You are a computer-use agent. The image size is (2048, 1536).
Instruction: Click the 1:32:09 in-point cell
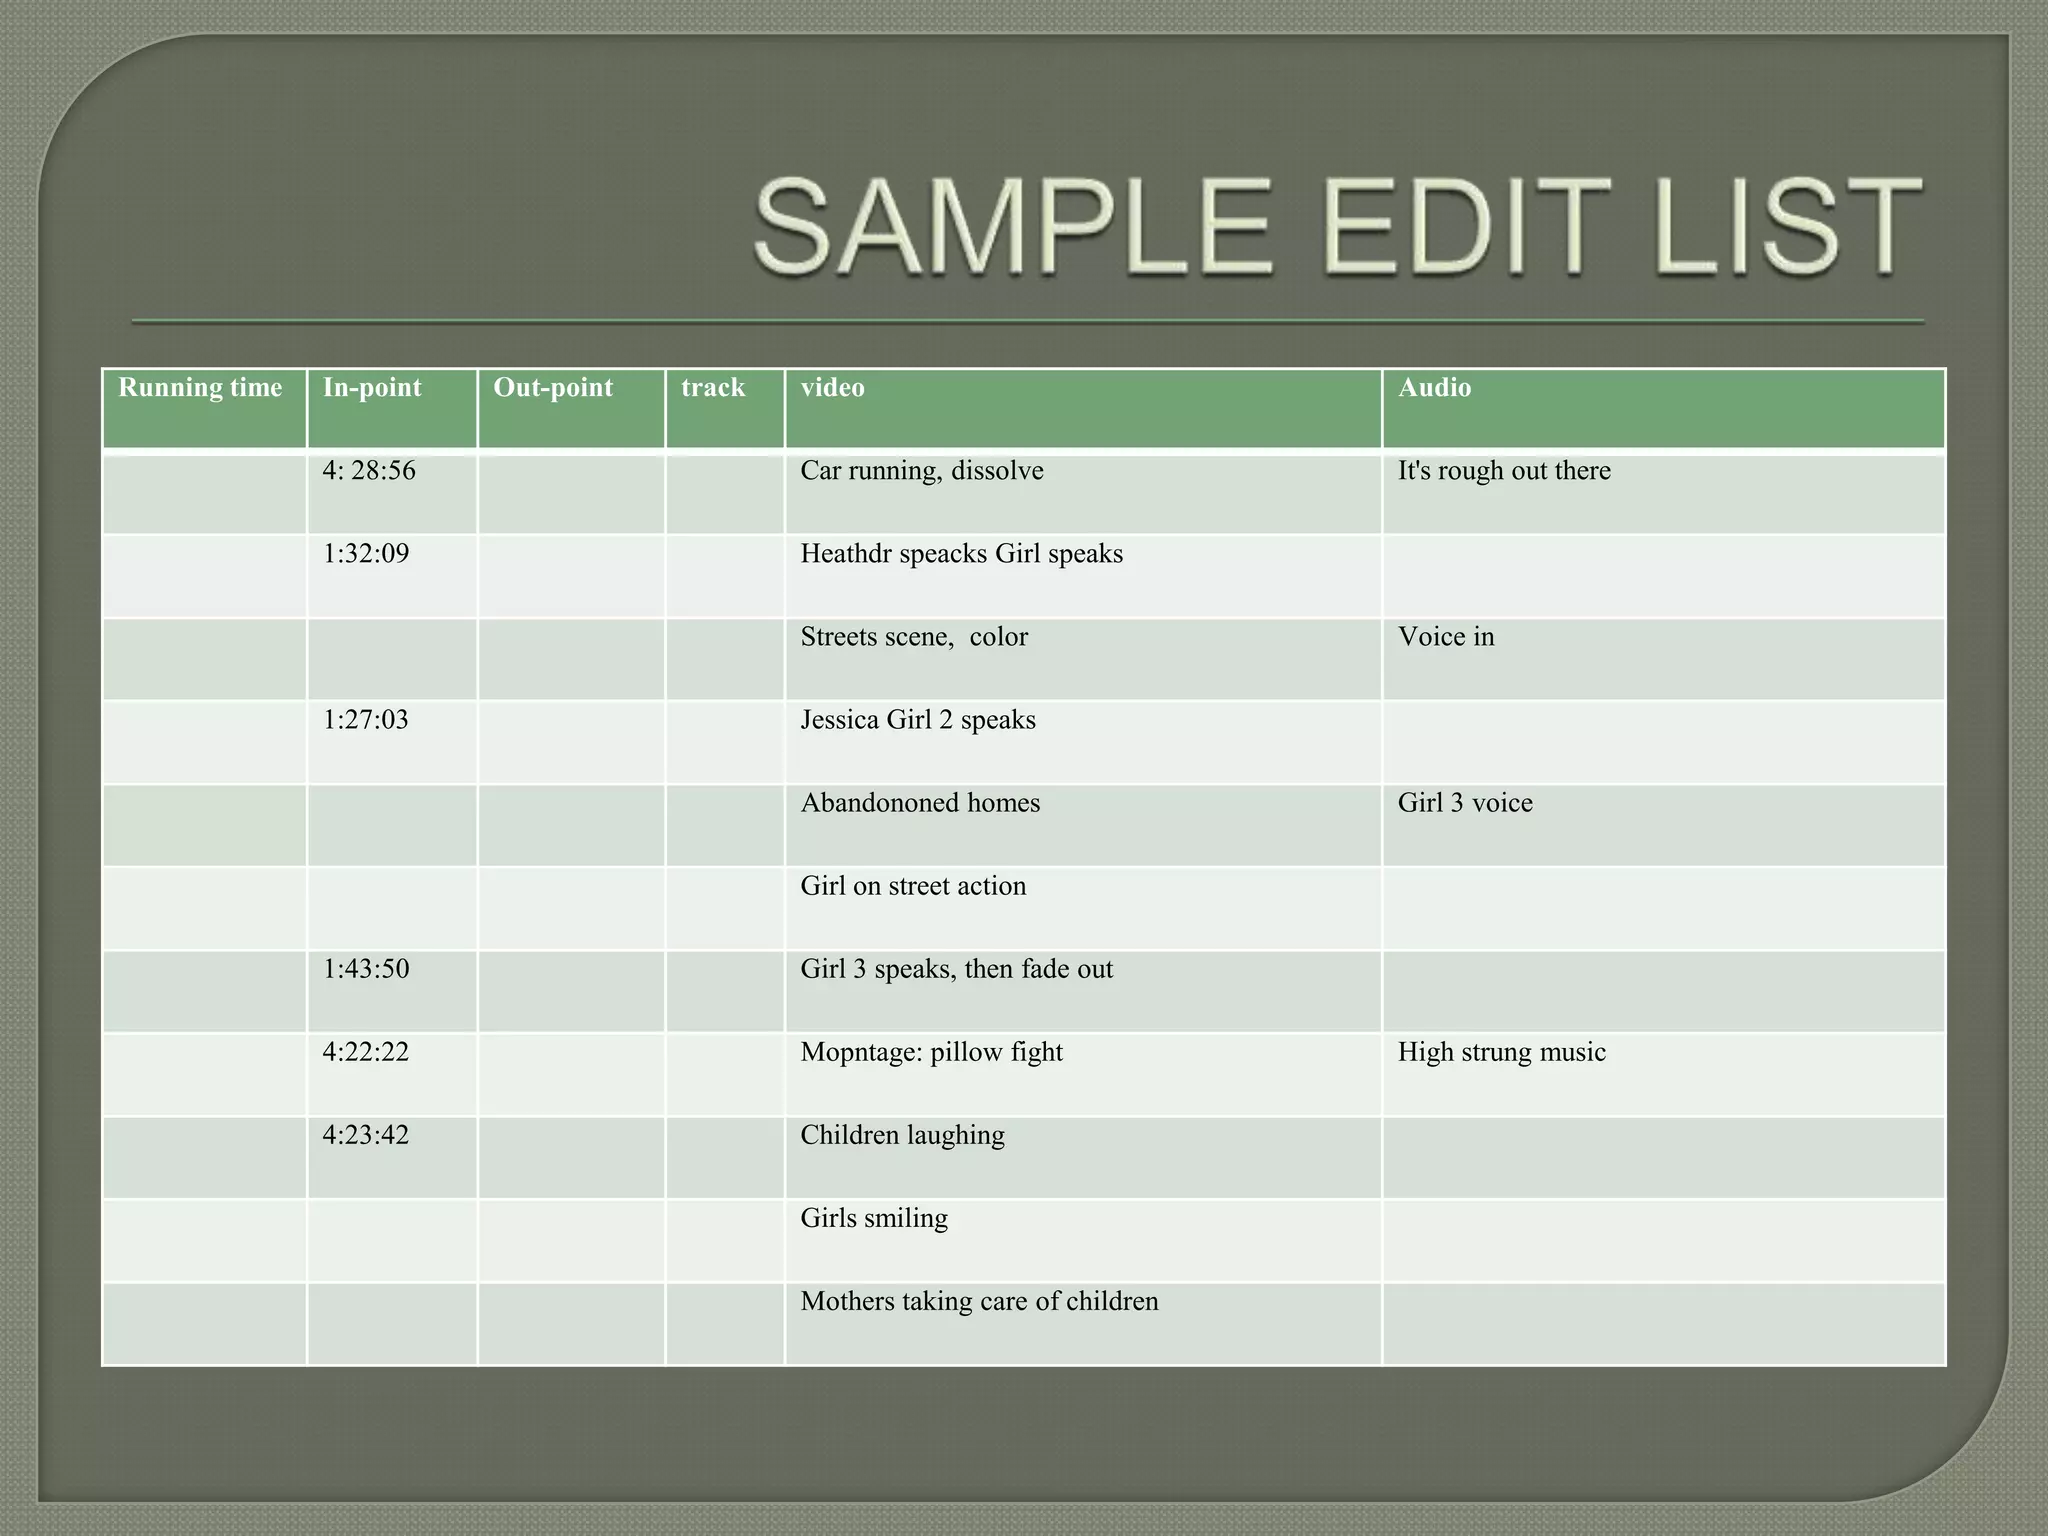(392, 576)
